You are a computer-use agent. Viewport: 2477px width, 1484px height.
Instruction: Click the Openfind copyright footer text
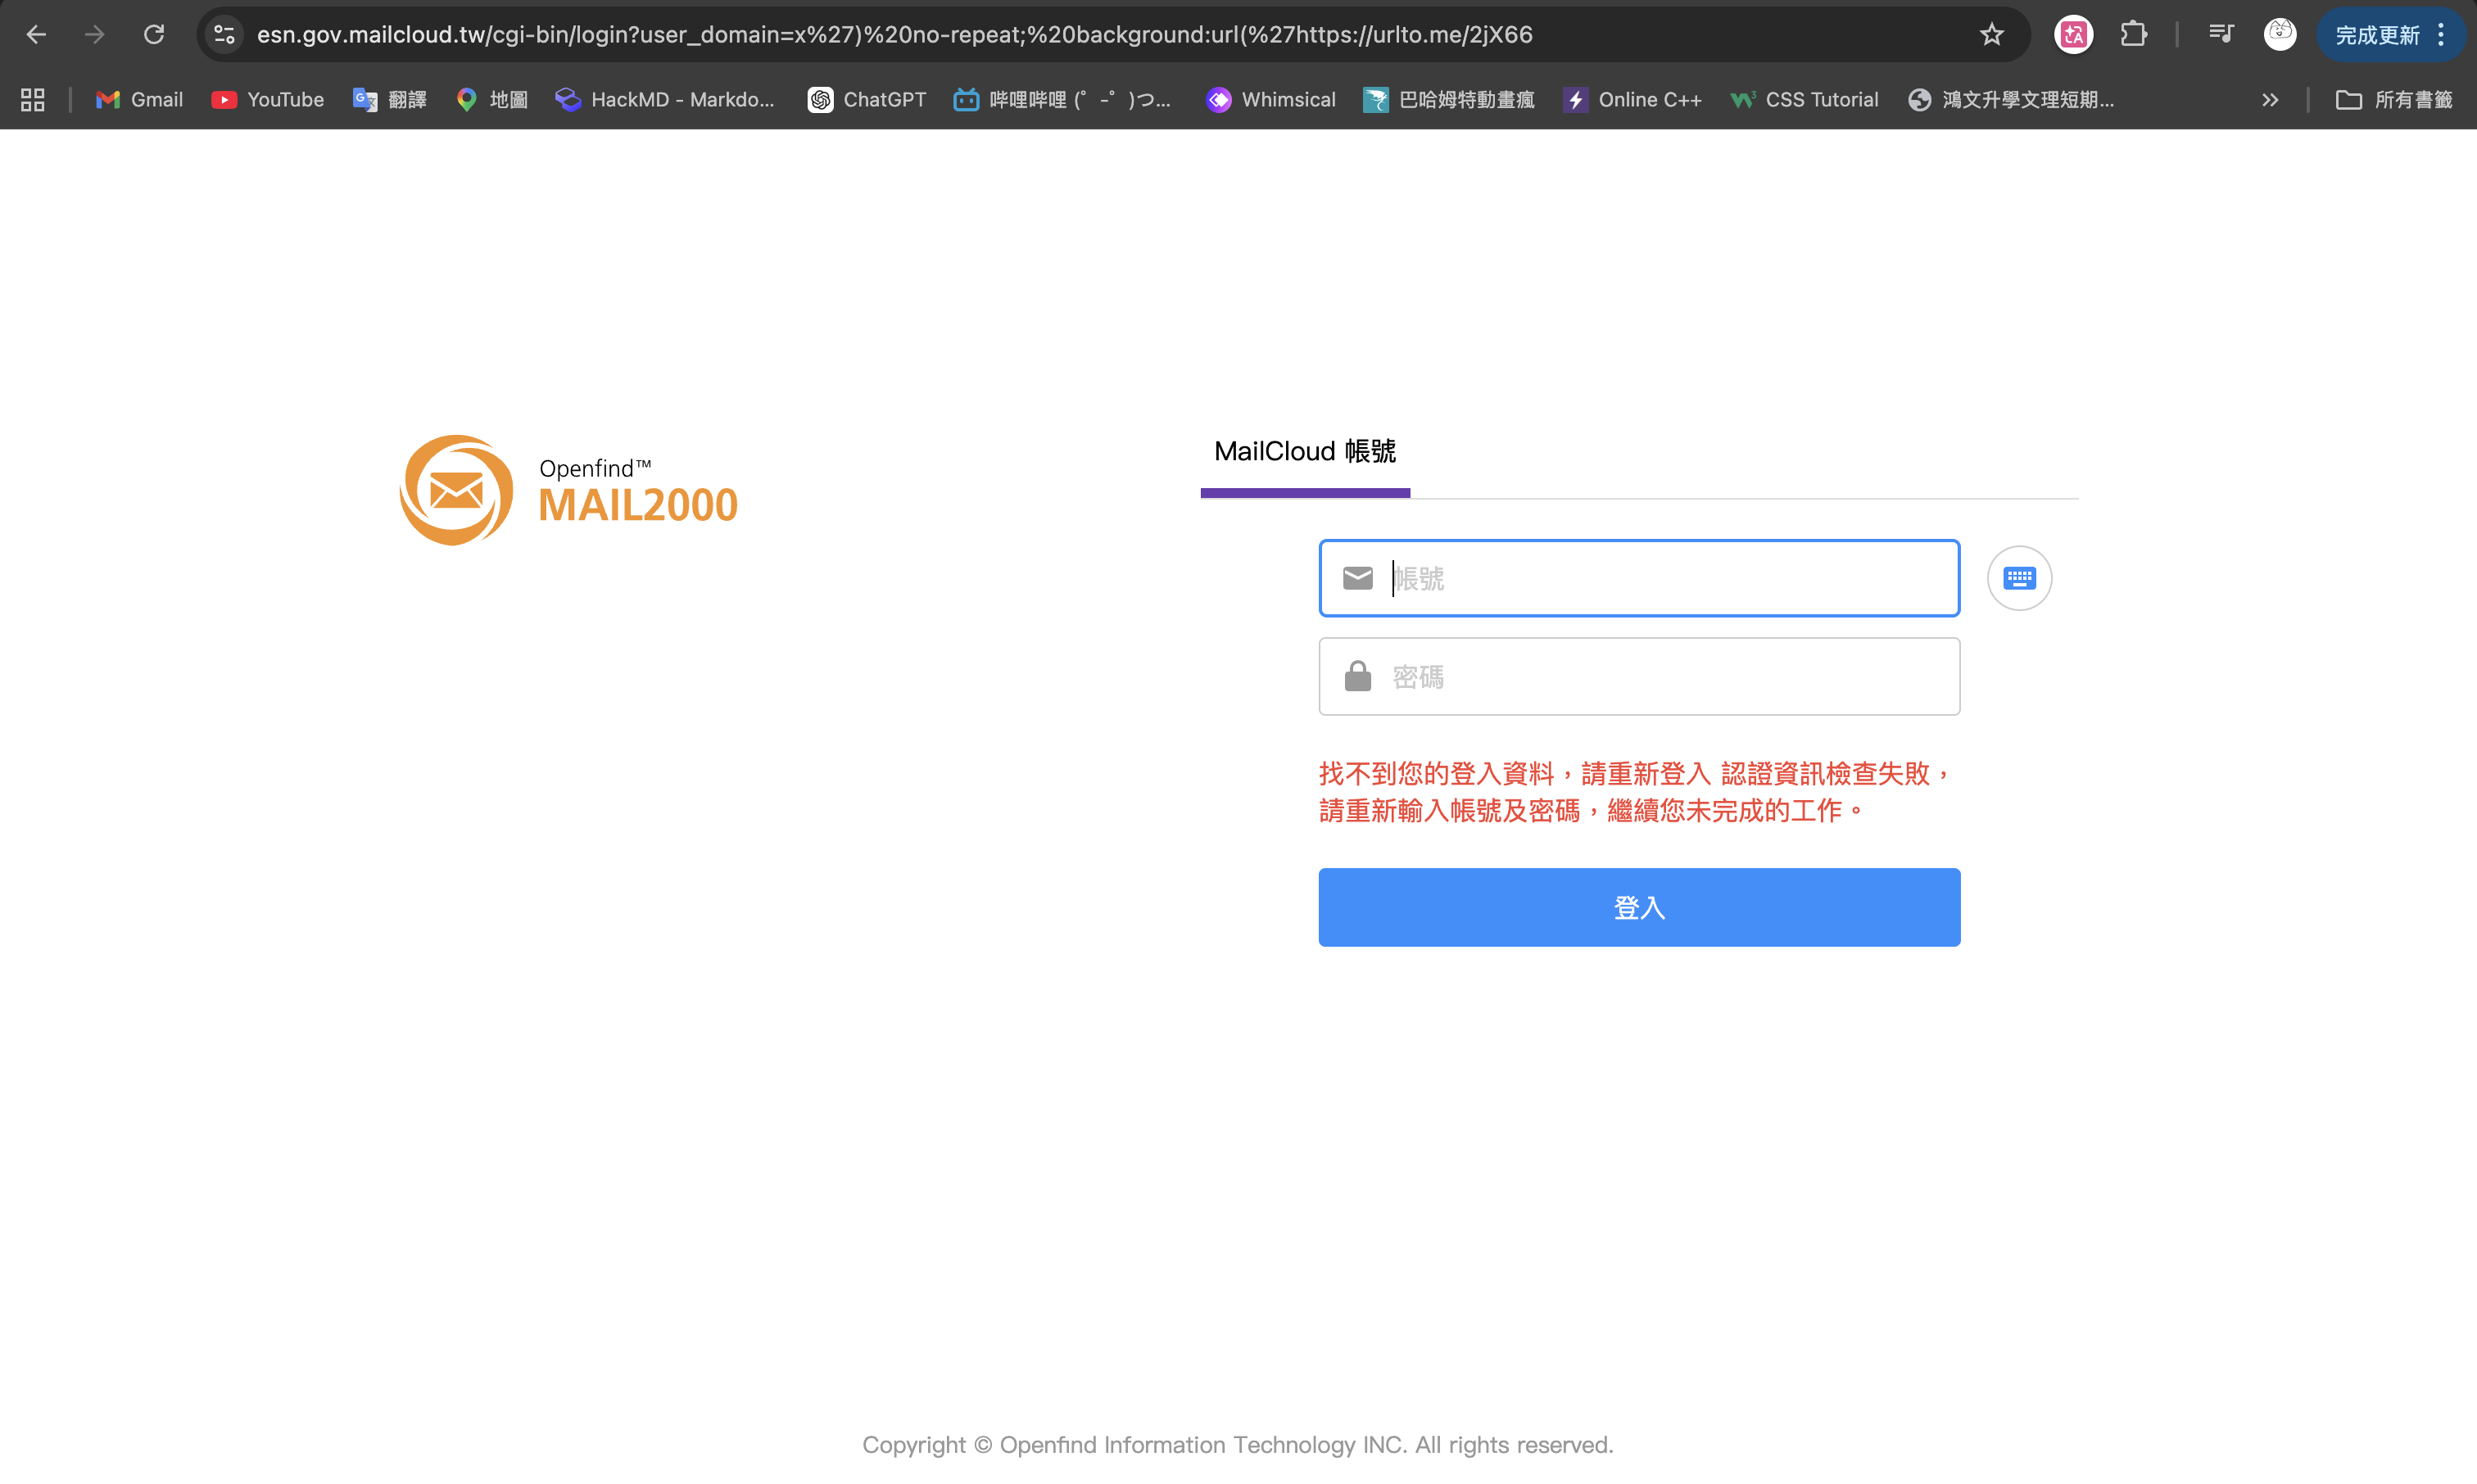click(x=1238, y=1445)
